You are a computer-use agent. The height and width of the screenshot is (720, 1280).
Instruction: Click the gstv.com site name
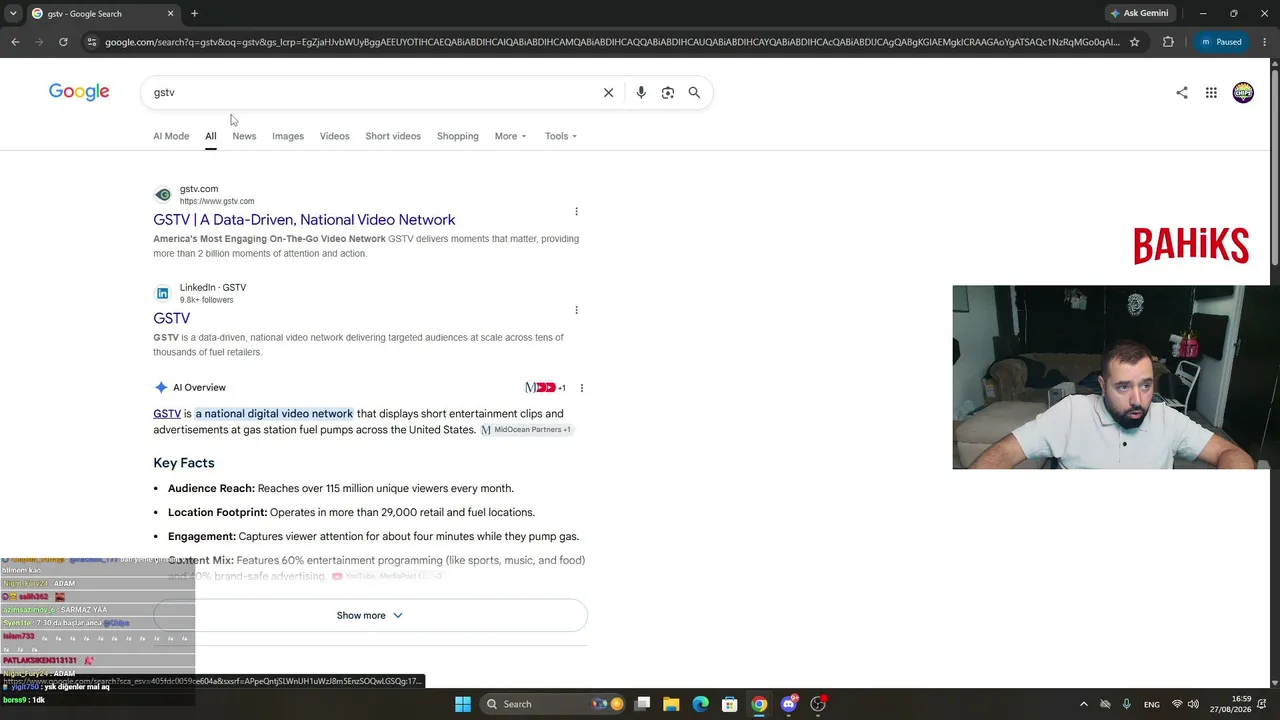[199, 189]
